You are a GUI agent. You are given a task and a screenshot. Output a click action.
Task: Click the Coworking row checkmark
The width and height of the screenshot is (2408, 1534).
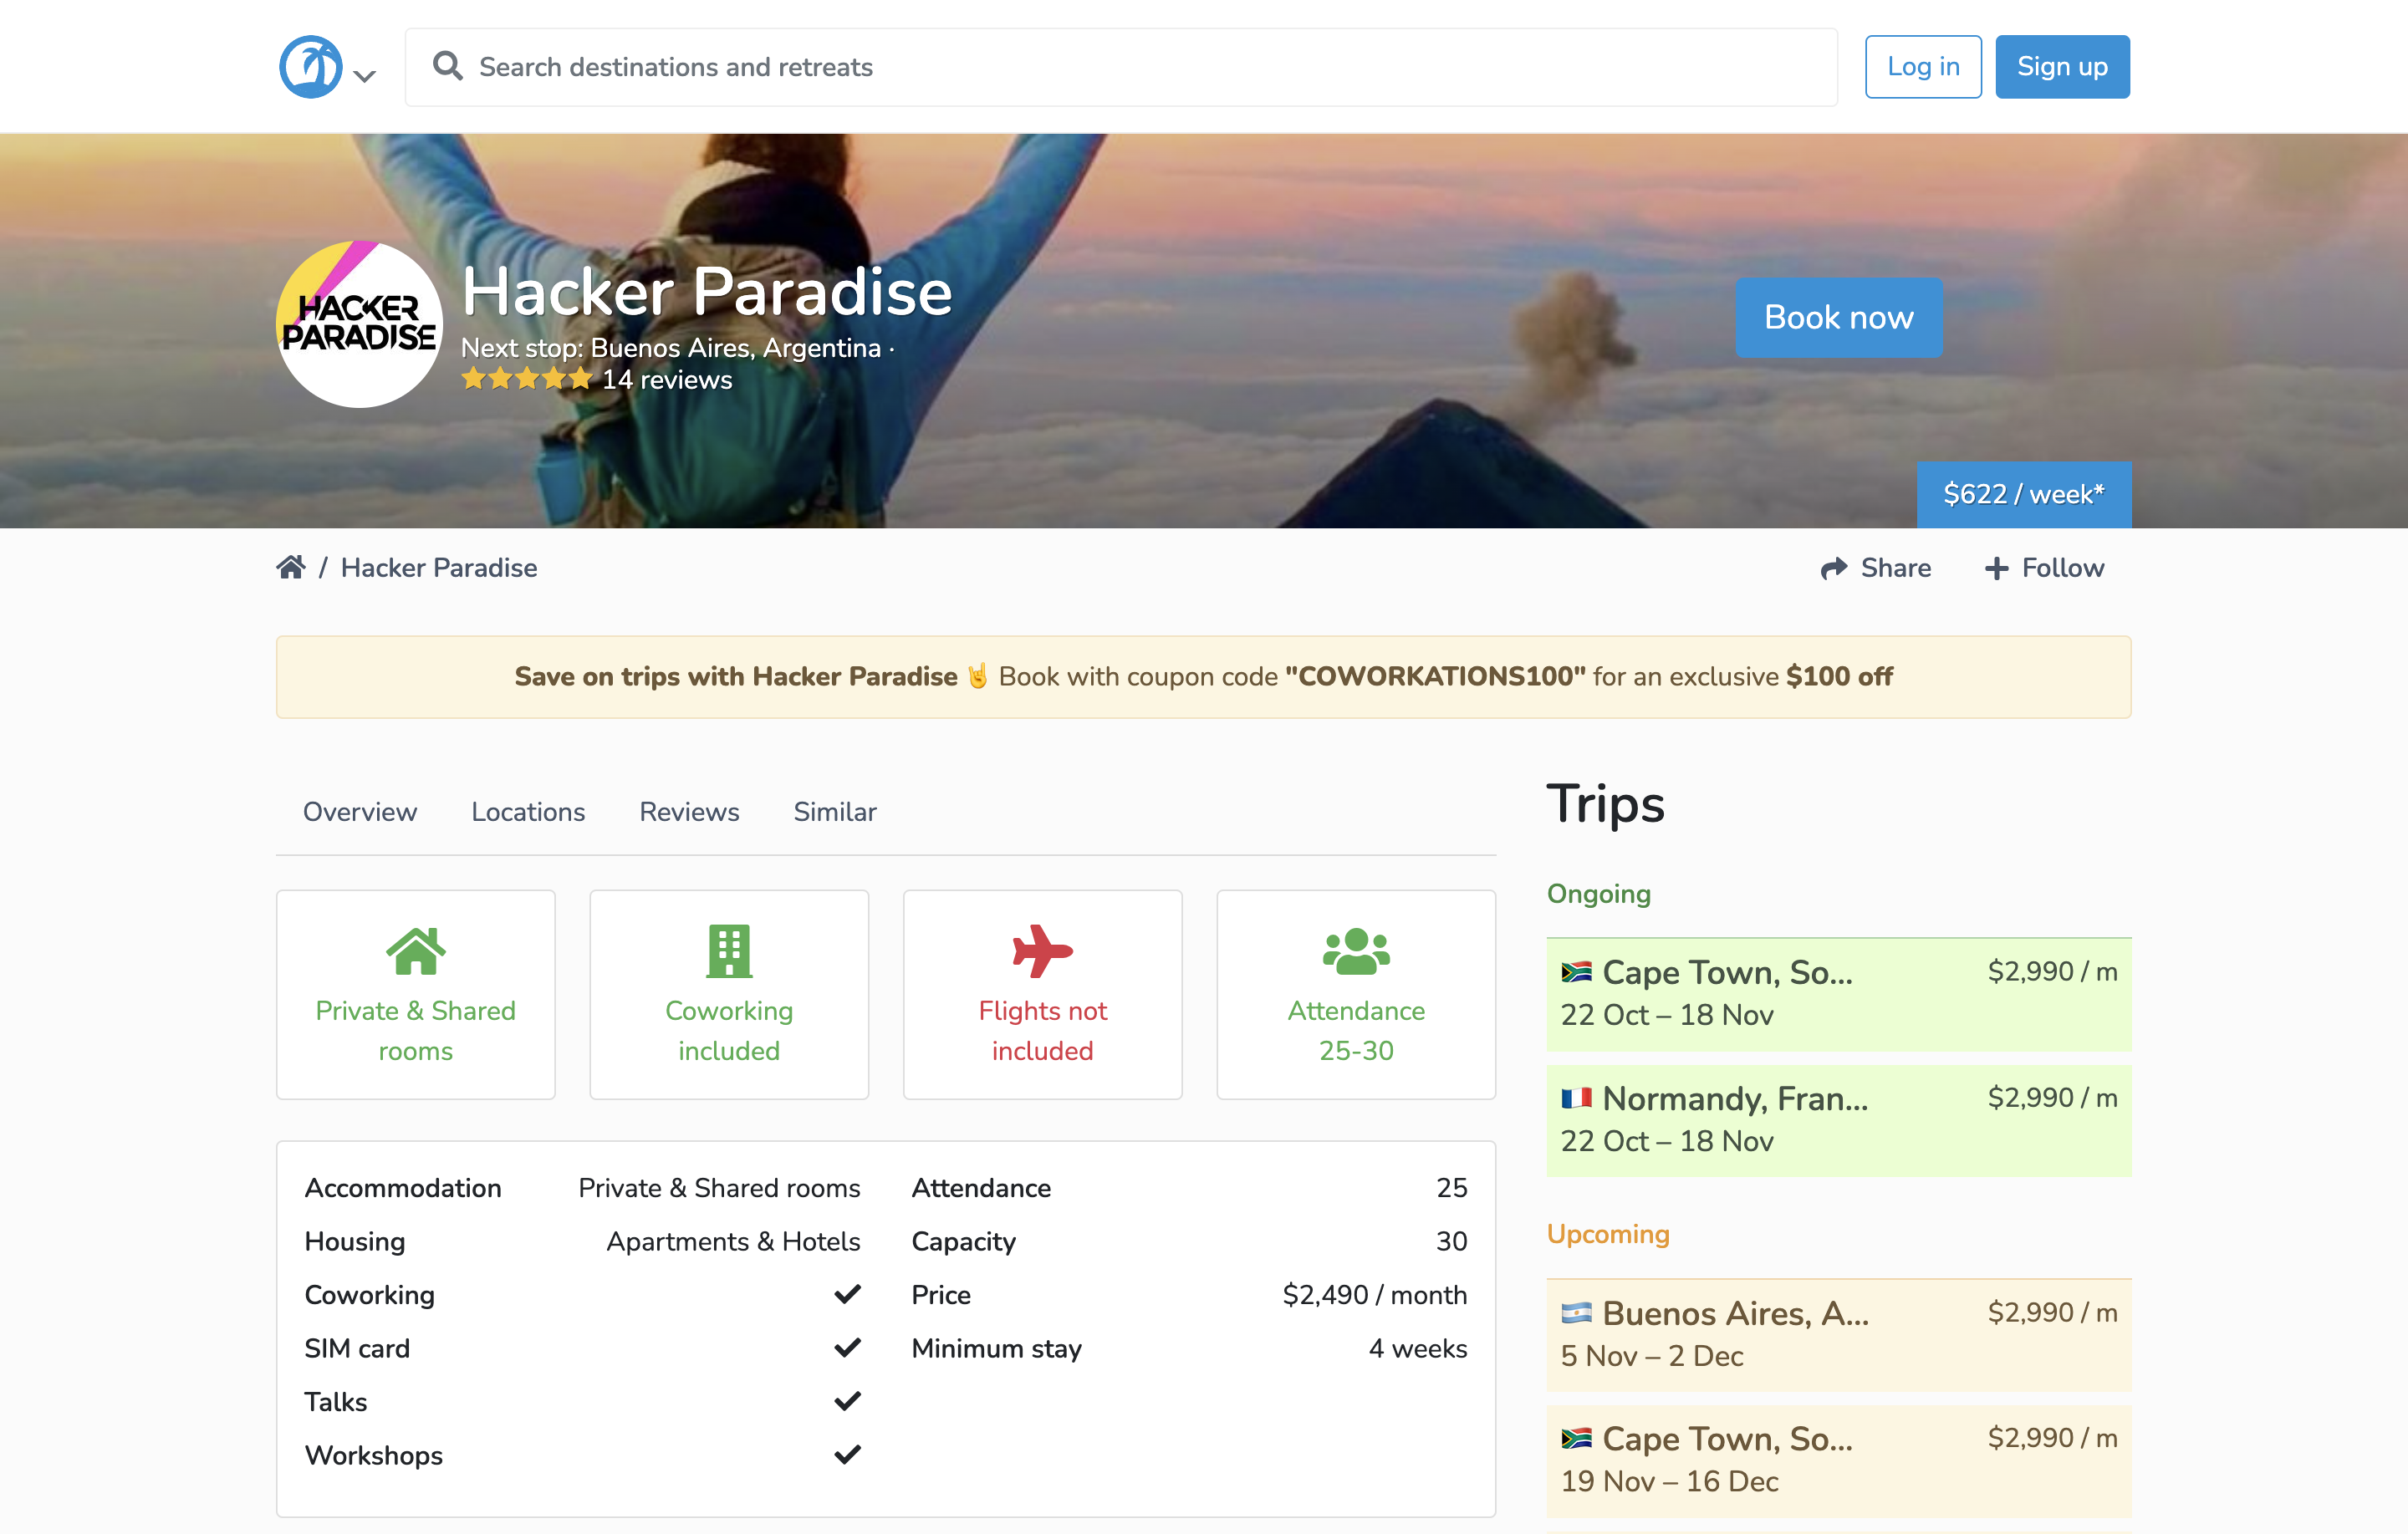tap(847, 1294)
